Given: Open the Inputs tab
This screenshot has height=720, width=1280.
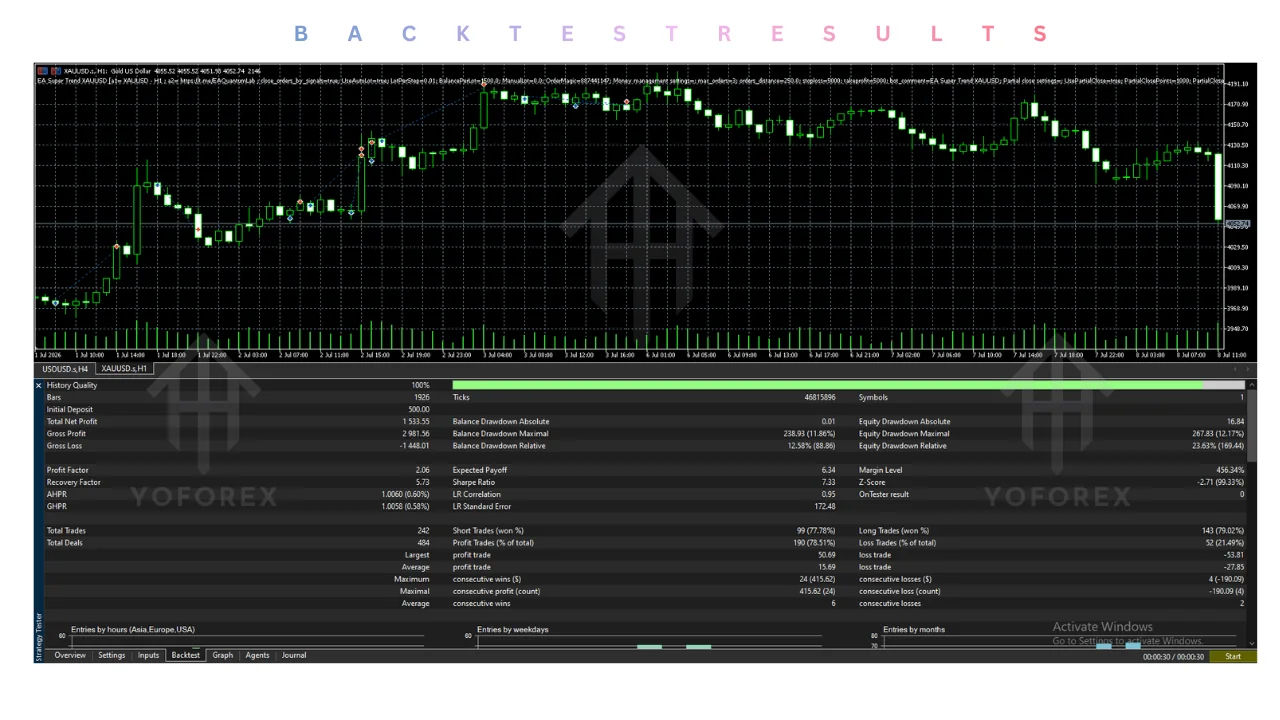Looking at the screenshot, I should (x=148, y=656).
